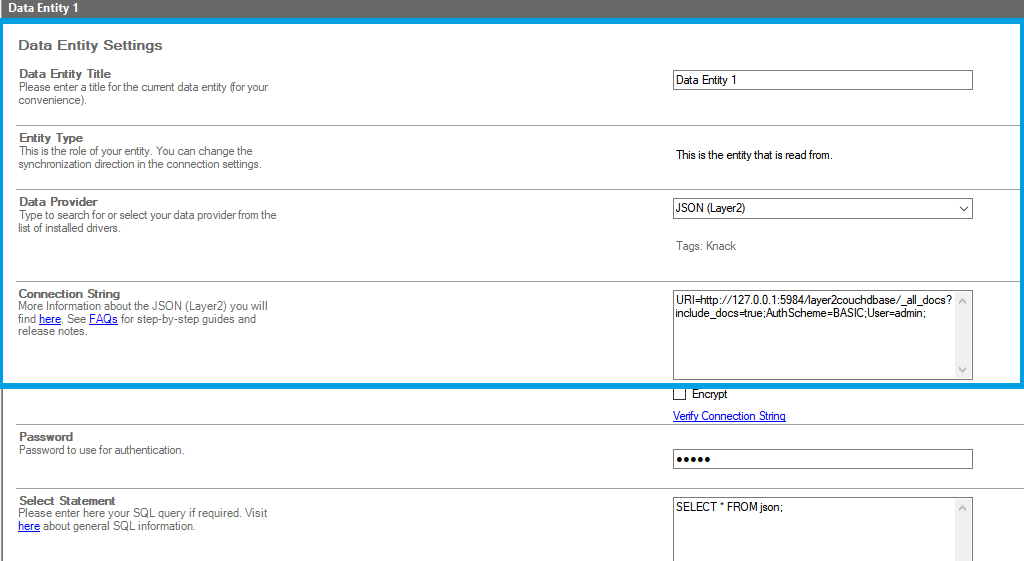Enable the Encrypt checkbox
The width and height of the screenshot is (1024, 561).
click(680, 394)
